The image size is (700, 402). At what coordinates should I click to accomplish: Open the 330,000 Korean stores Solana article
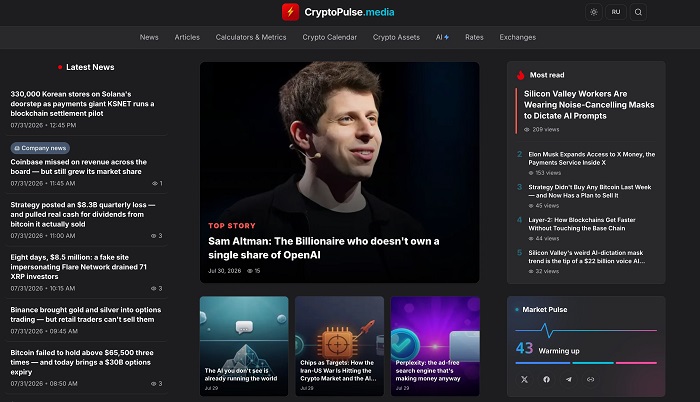[82, 104]
